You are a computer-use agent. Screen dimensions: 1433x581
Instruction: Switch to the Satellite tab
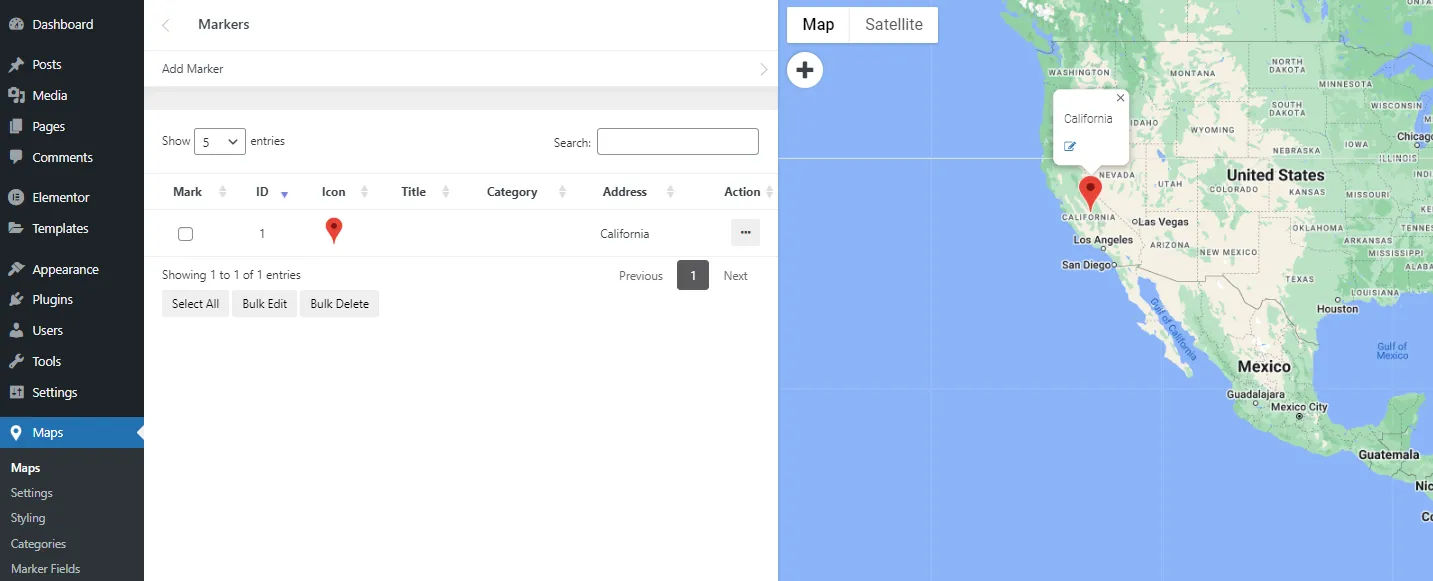tap(893, 24)
